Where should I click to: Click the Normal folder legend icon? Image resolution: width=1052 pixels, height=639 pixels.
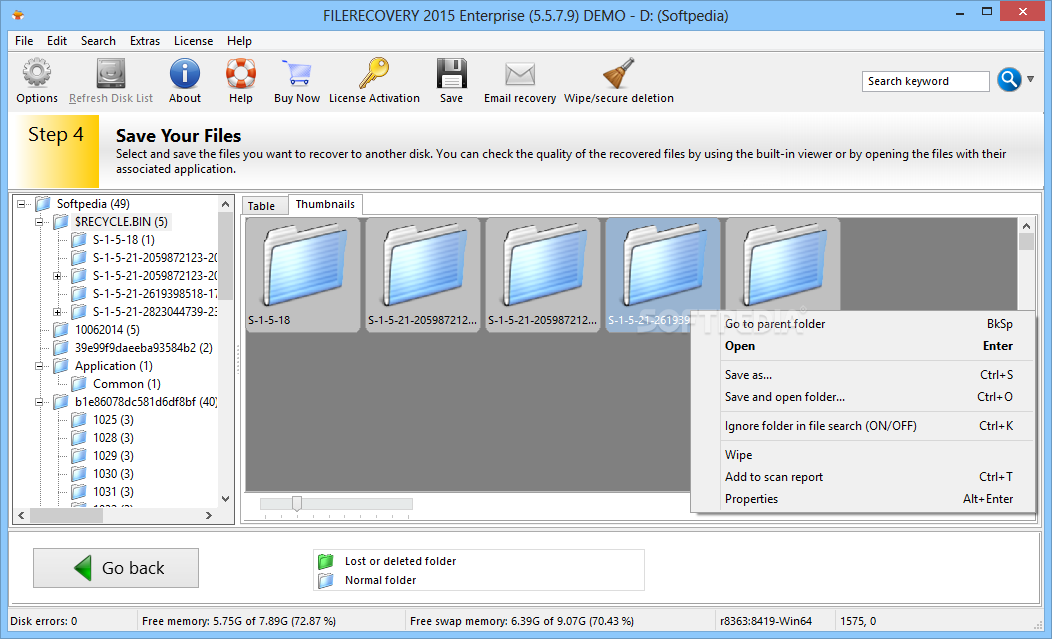click(x=325, y=580)
